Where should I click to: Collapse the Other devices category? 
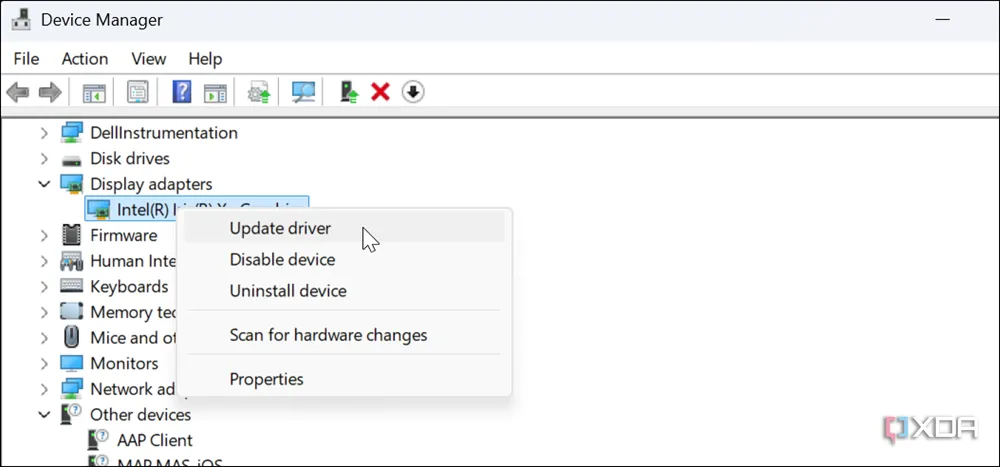(x=44, y=414)
